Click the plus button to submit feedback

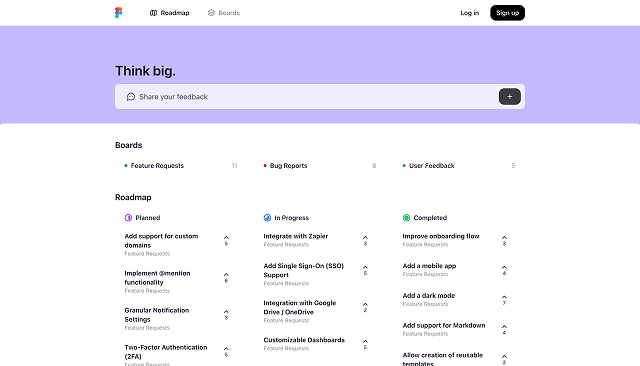point(509,97)
